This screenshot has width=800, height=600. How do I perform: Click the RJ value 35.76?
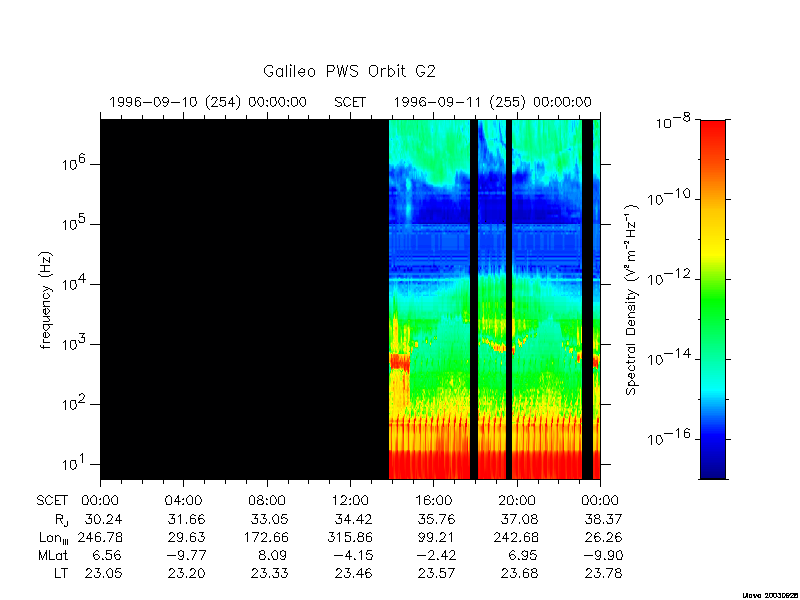point(437,519)
